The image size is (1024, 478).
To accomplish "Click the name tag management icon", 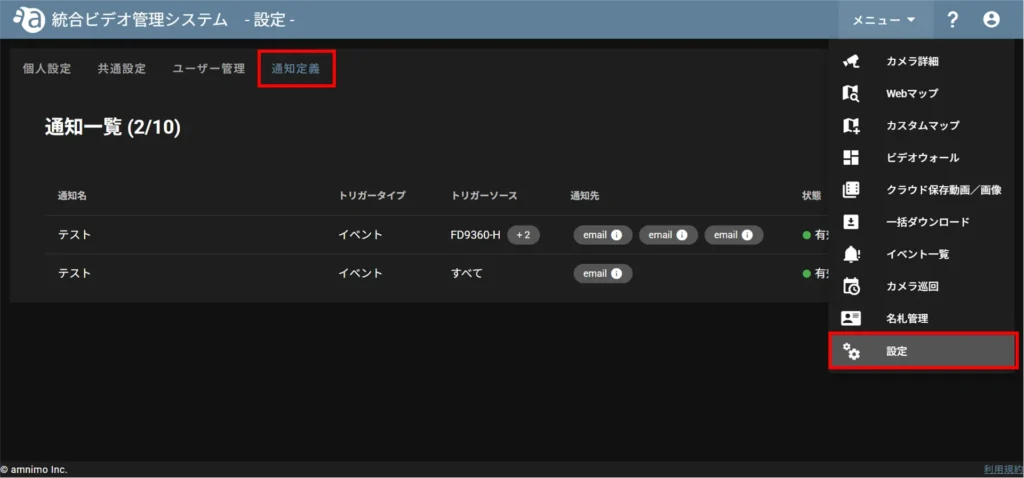I will (x=851, y=318).
